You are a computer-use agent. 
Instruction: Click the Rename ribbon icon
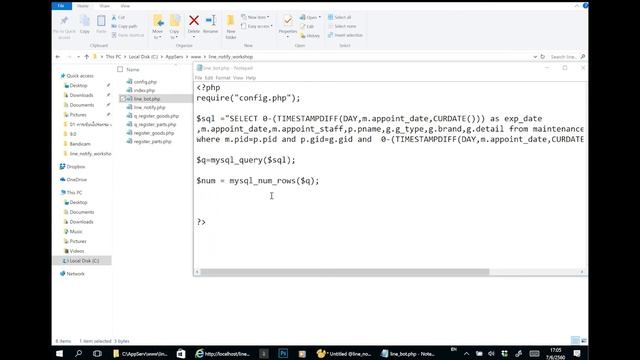click(x=211, y=24)
